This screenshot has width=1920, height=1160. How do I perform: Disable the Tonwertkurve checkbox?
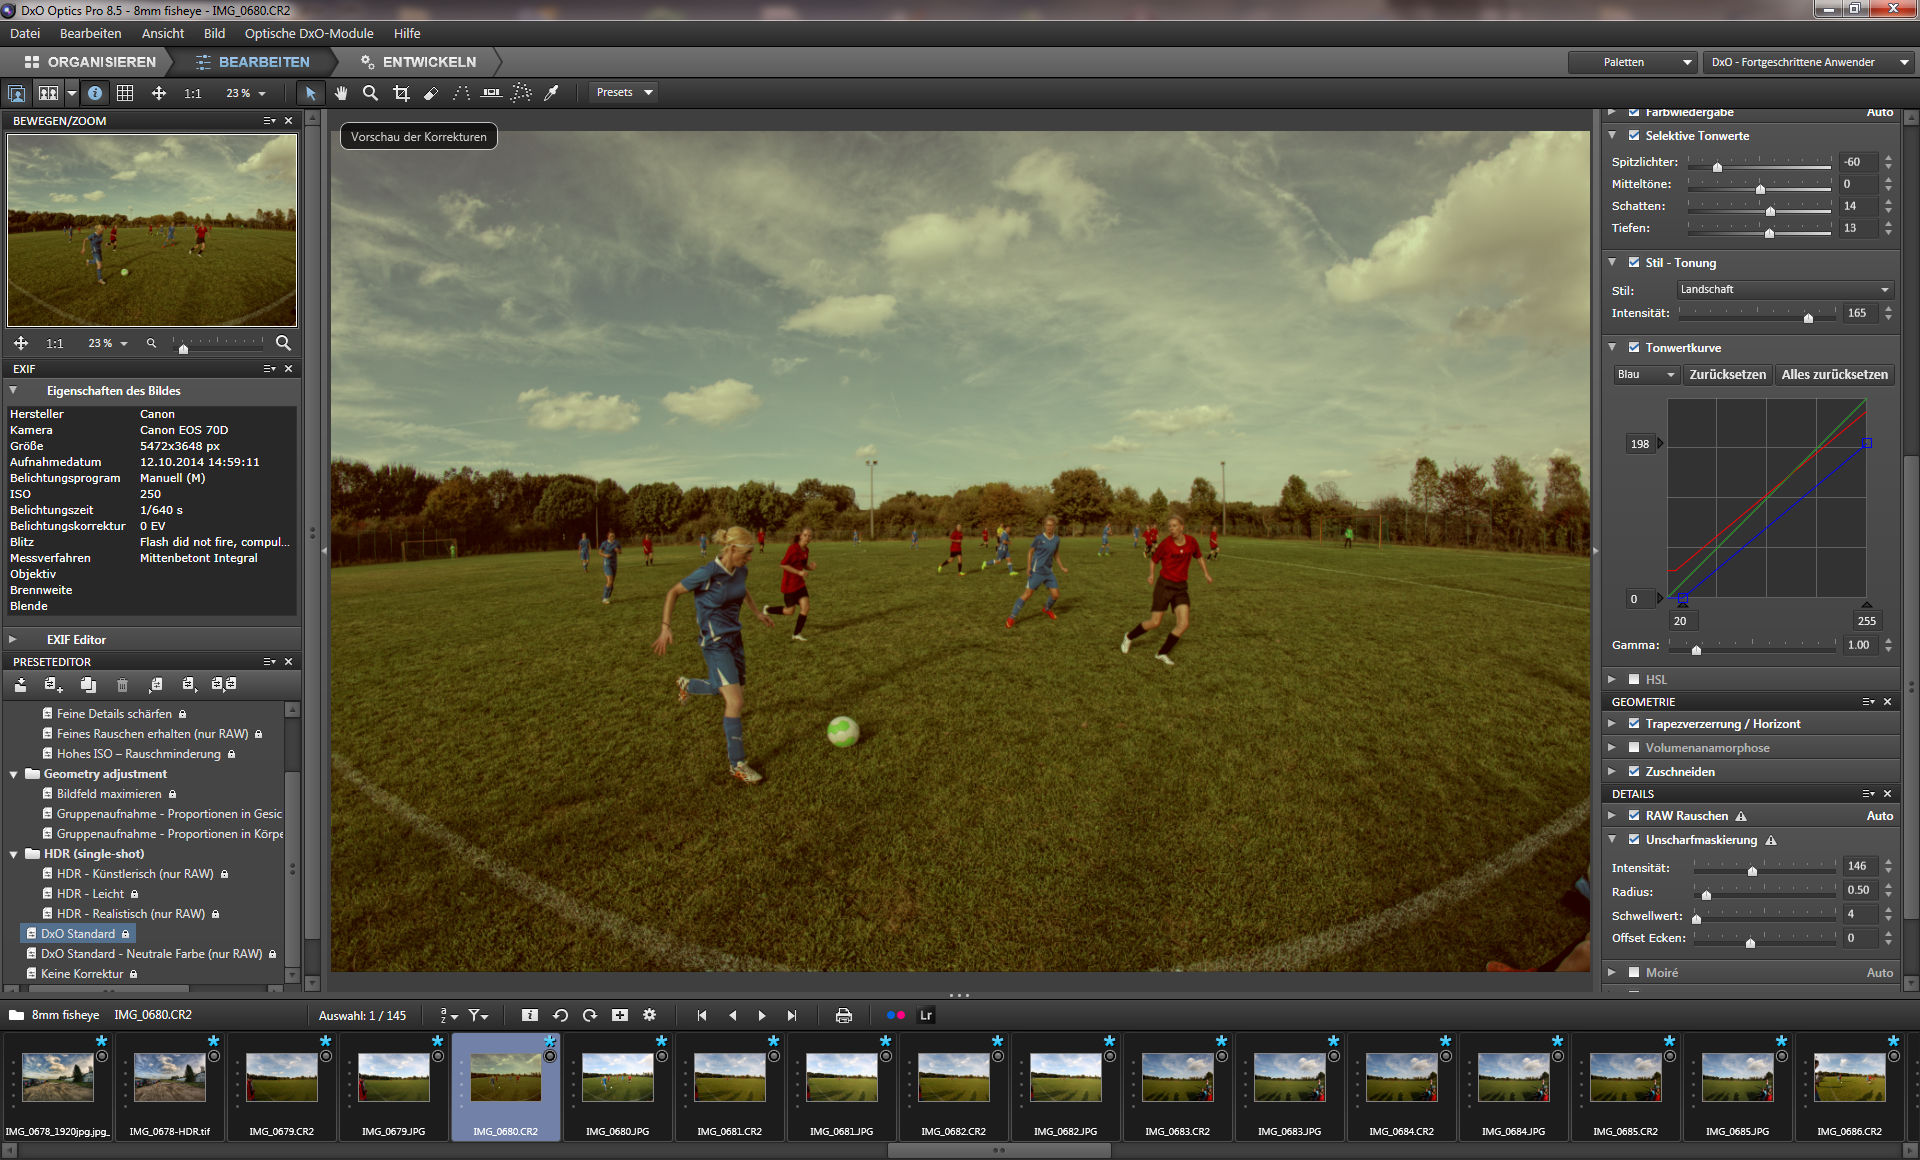tap(1634, 347)
